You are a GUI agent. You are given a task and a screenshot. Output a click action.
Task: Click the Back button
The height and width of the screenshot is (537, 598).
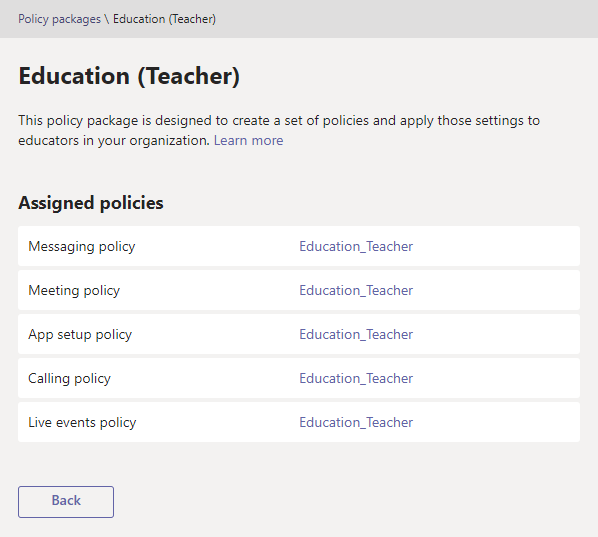coord(66,502)
